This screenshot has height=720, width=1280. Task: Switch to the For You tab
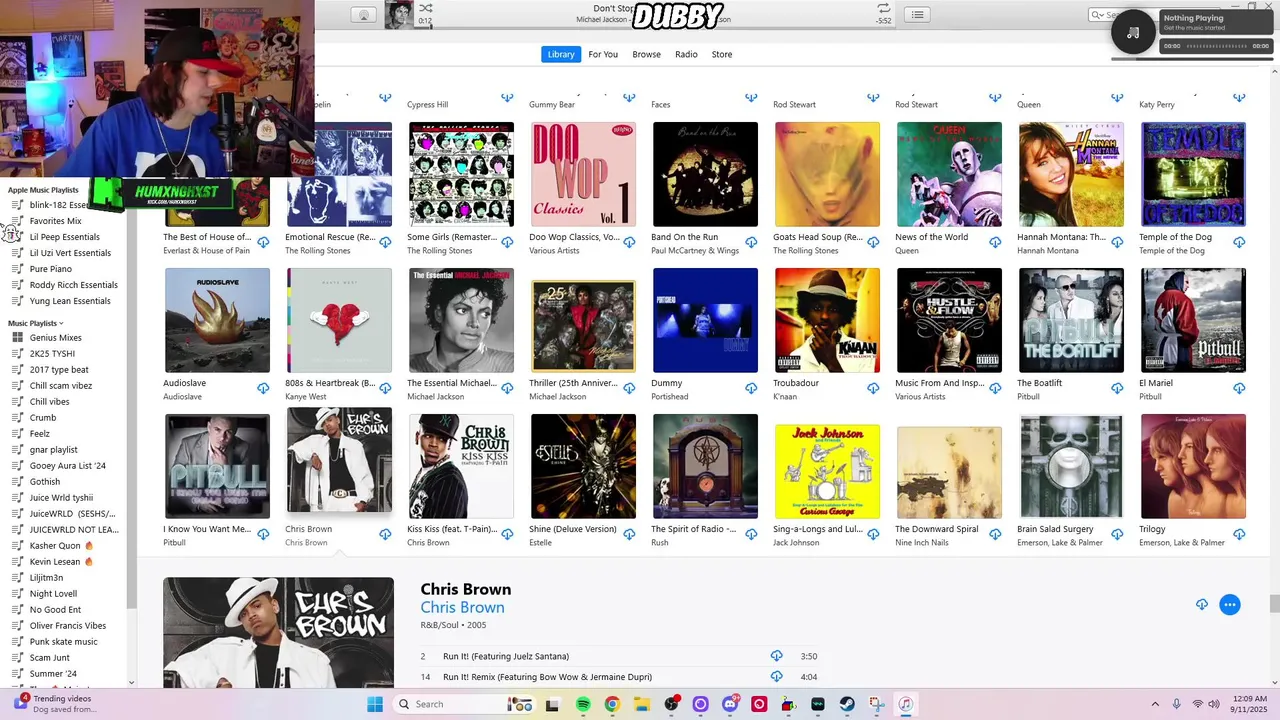click(603, 54)
